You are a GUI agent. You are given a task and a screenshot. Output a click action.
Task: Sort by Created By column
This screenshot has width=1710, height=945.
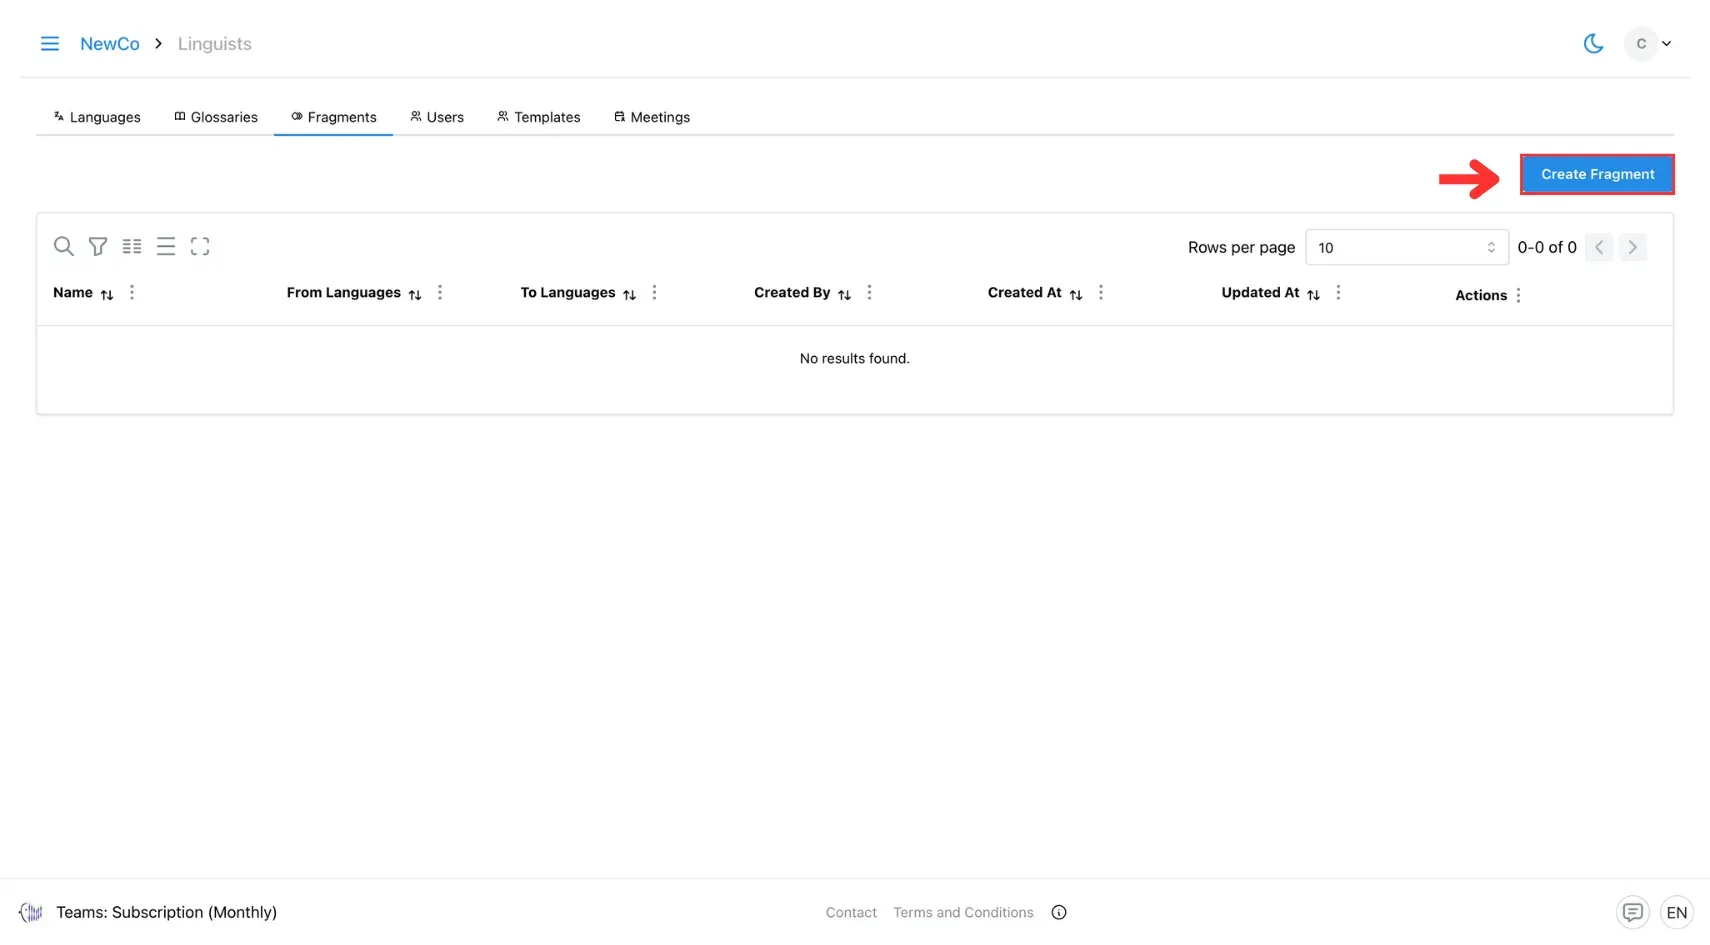tap(844, 294)
